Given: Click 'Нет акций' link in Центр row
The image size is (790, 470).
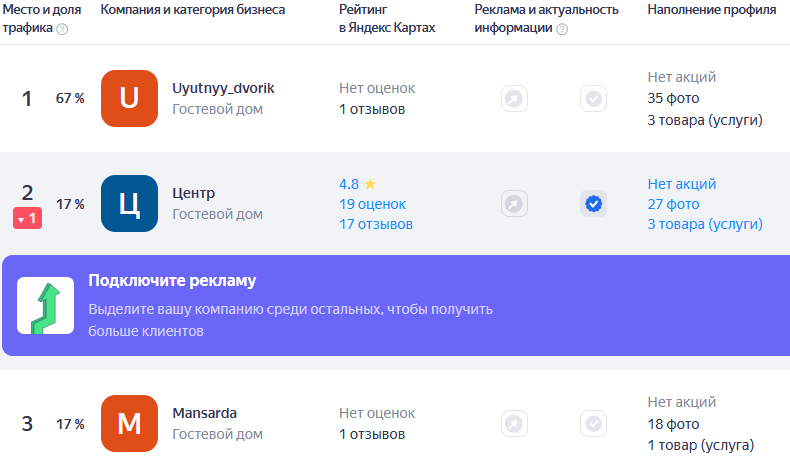Looking at the screenshot, I should 682,184.
